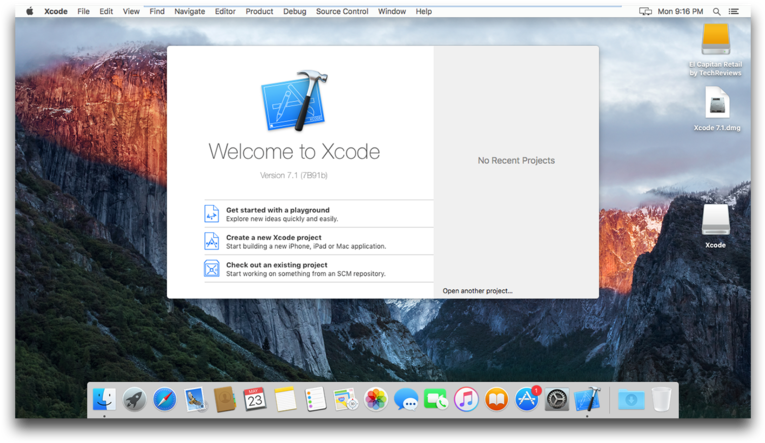Select the Xcode 7.1.dmg file icon
The height and width of the screenshot is (443, 765).
(717, 102)
